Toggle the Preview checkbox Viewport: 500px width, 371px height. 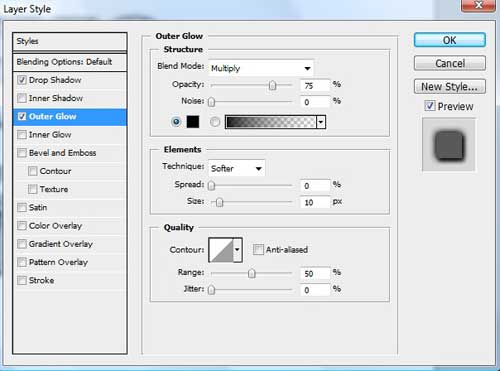click(430, 106)
